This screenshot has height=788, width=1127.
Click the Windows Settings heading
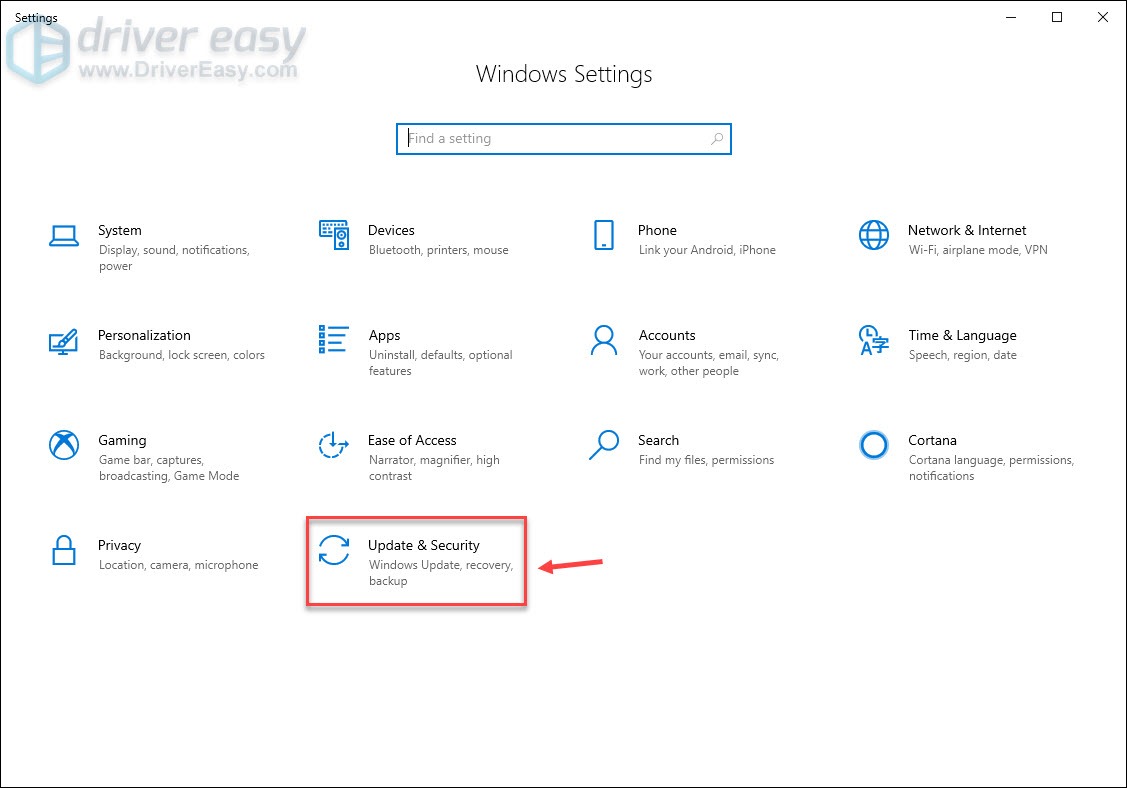click(x=563, y=74)
